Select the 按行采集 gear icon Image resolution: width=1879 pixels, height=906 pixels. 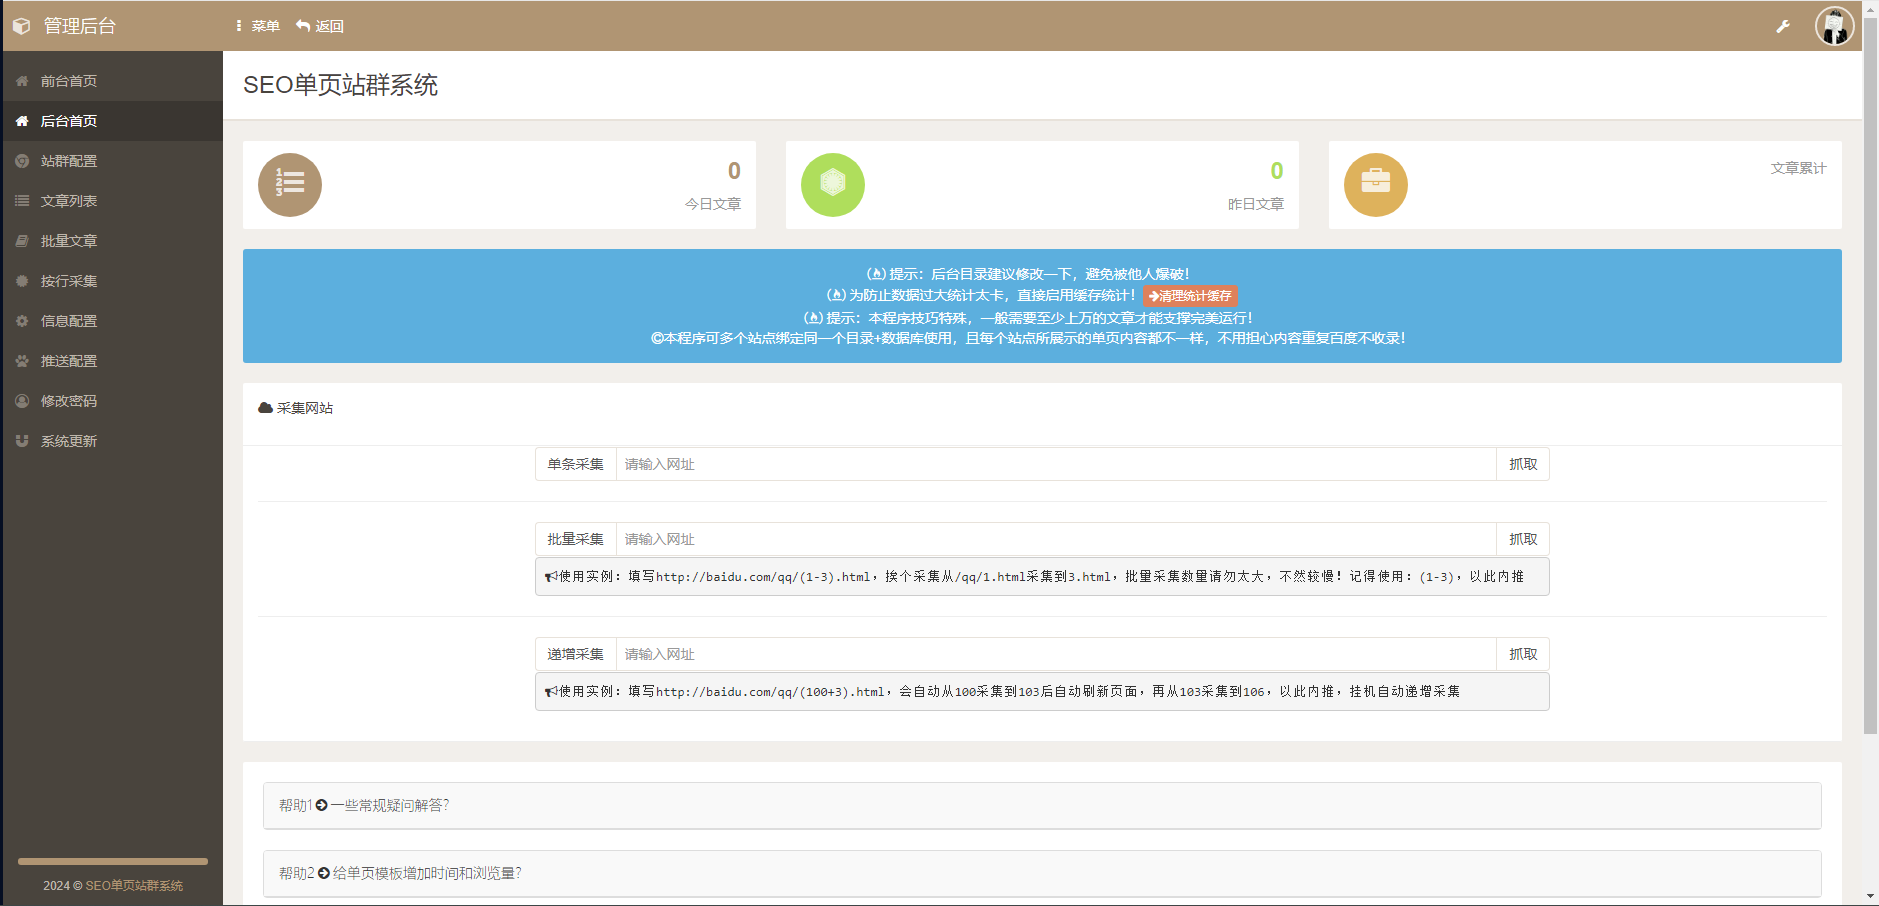[22, 280]
